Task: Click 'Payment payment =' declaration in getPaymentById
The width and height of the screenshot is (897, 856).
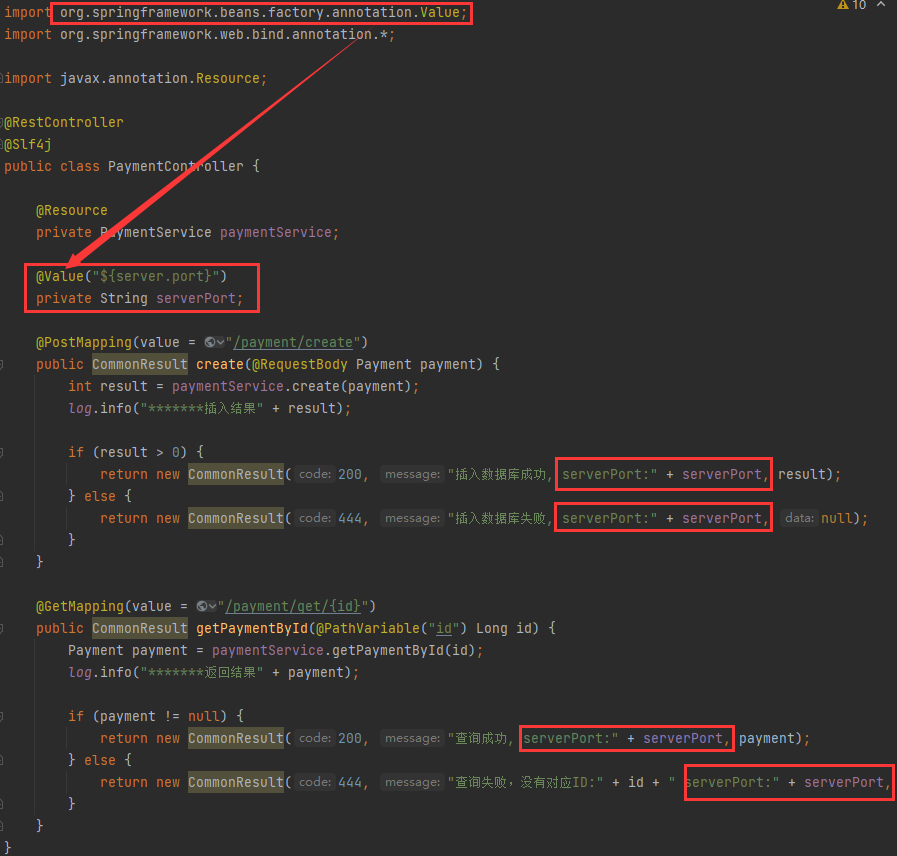Action: [x=136, y=651]
